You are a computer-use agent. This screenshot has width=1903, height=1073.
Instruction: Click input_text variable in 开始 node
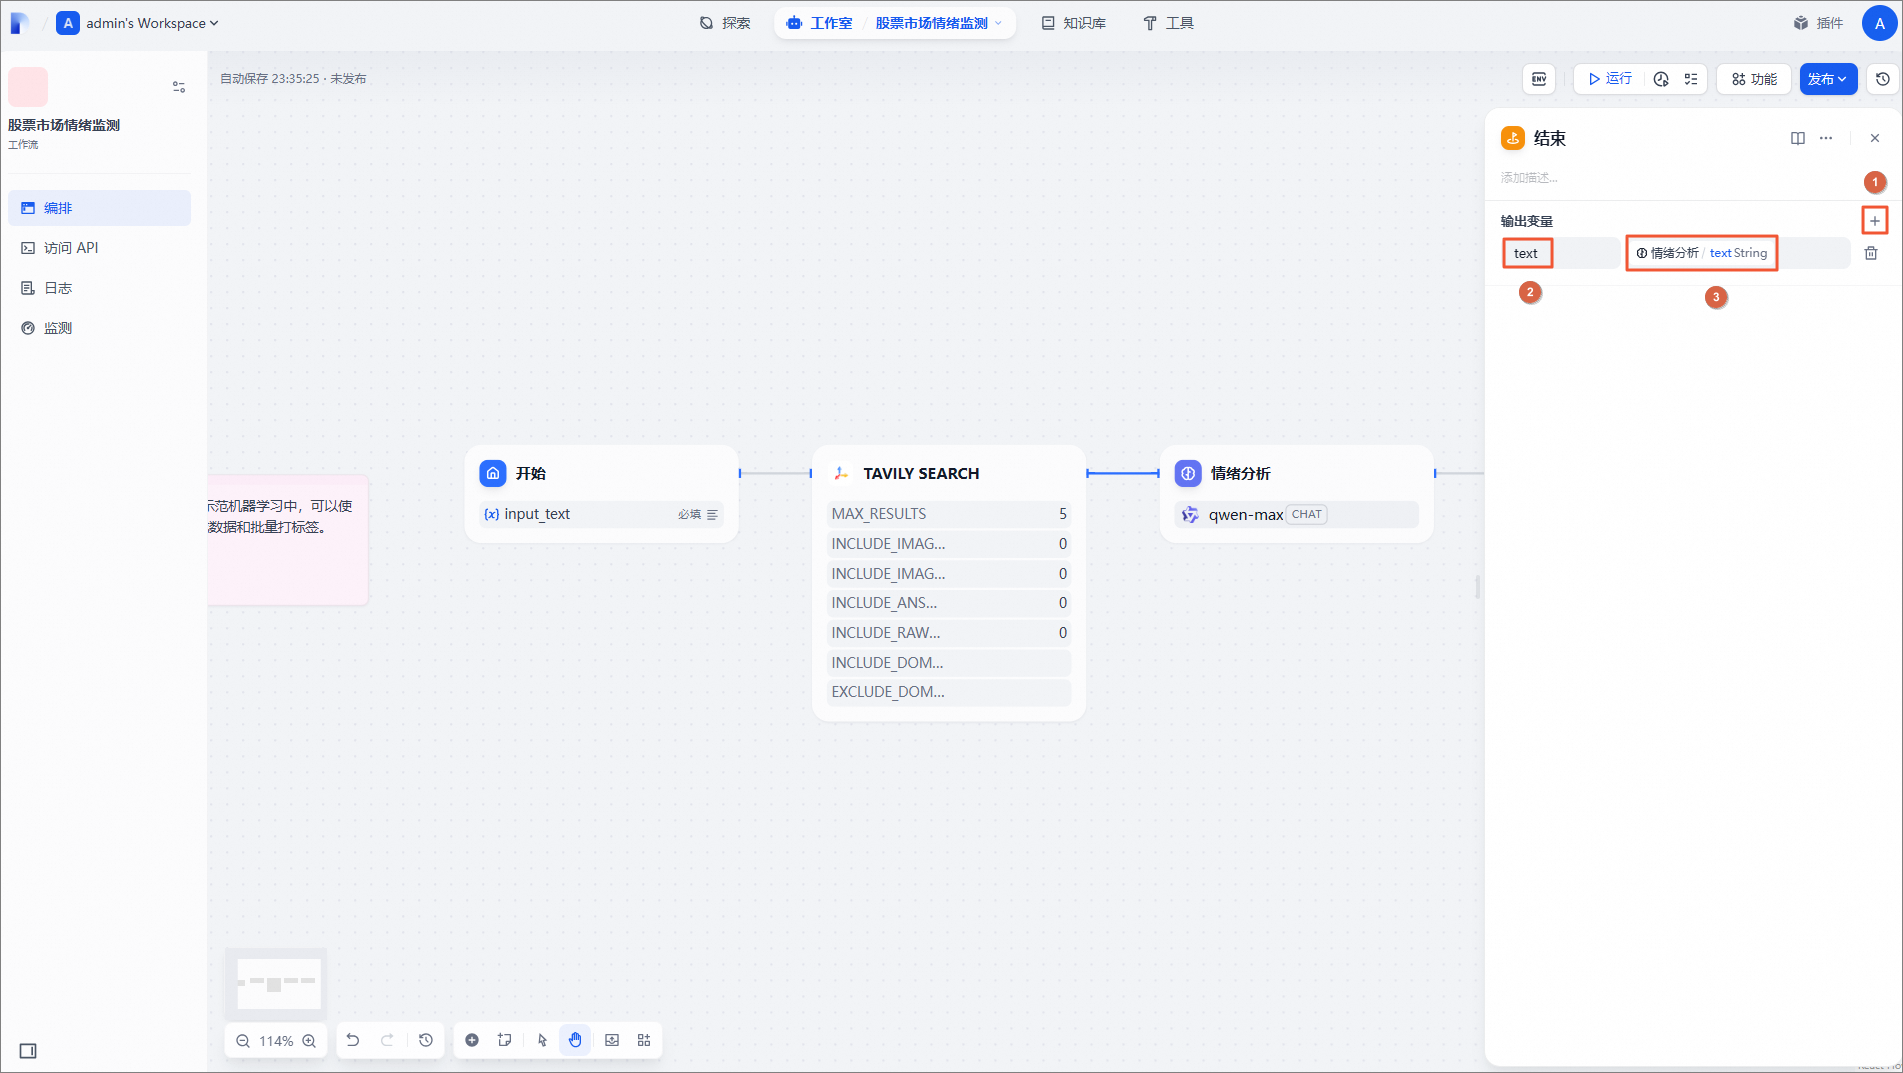tap(601, 514)
